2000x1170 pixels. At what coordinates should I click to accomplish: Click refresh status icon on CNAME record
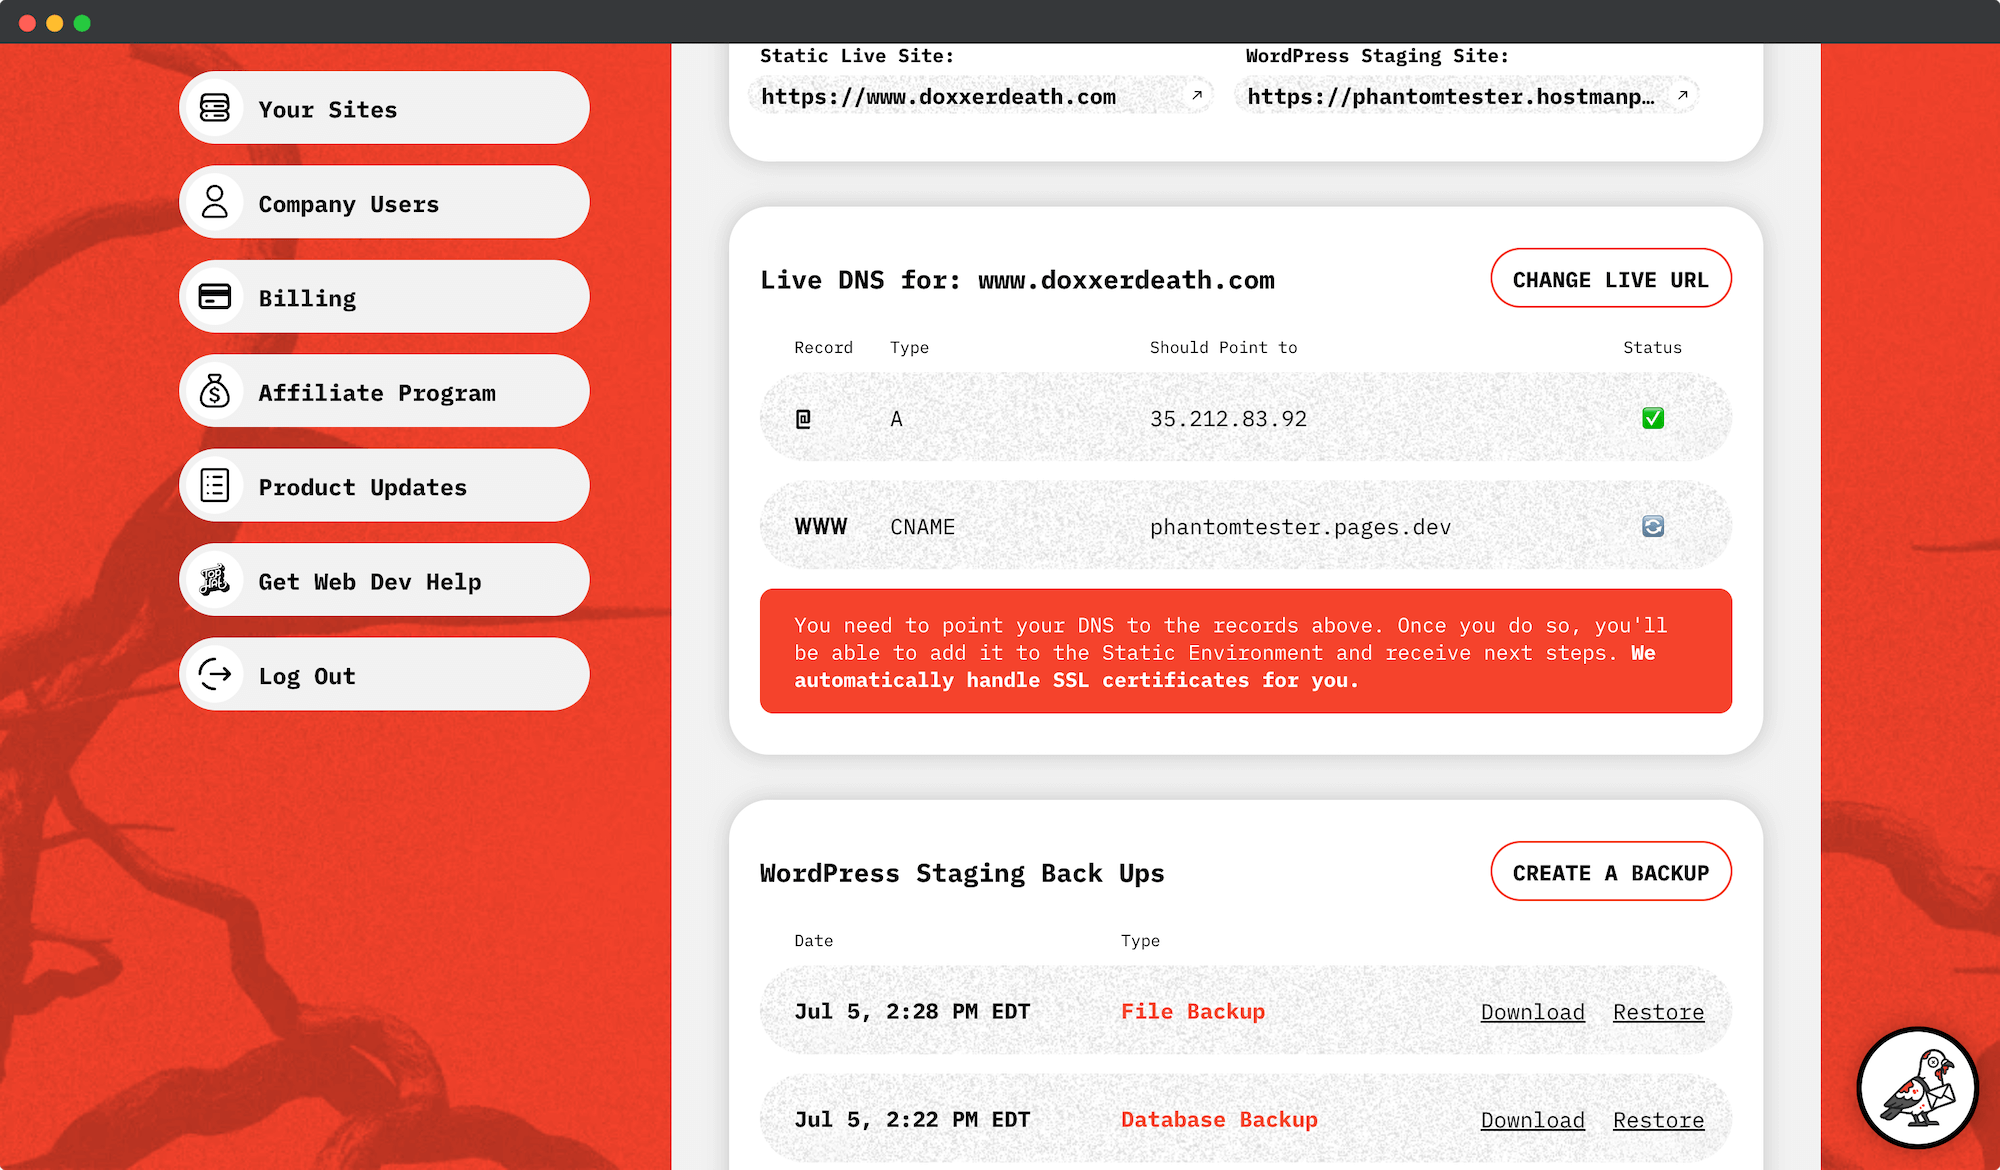click(1653, 526)
